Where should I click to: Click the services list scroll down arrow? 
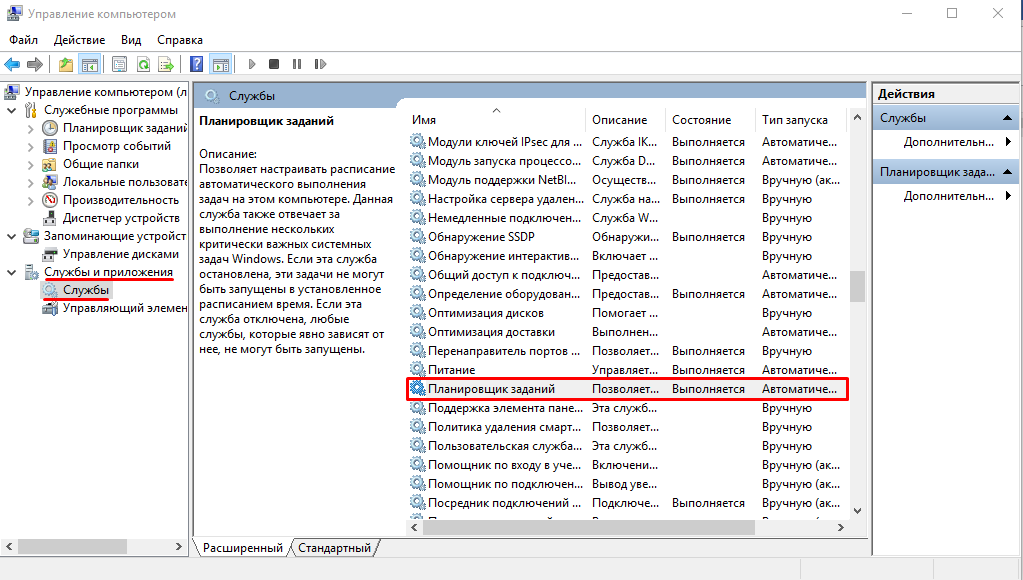click(857, 511)
